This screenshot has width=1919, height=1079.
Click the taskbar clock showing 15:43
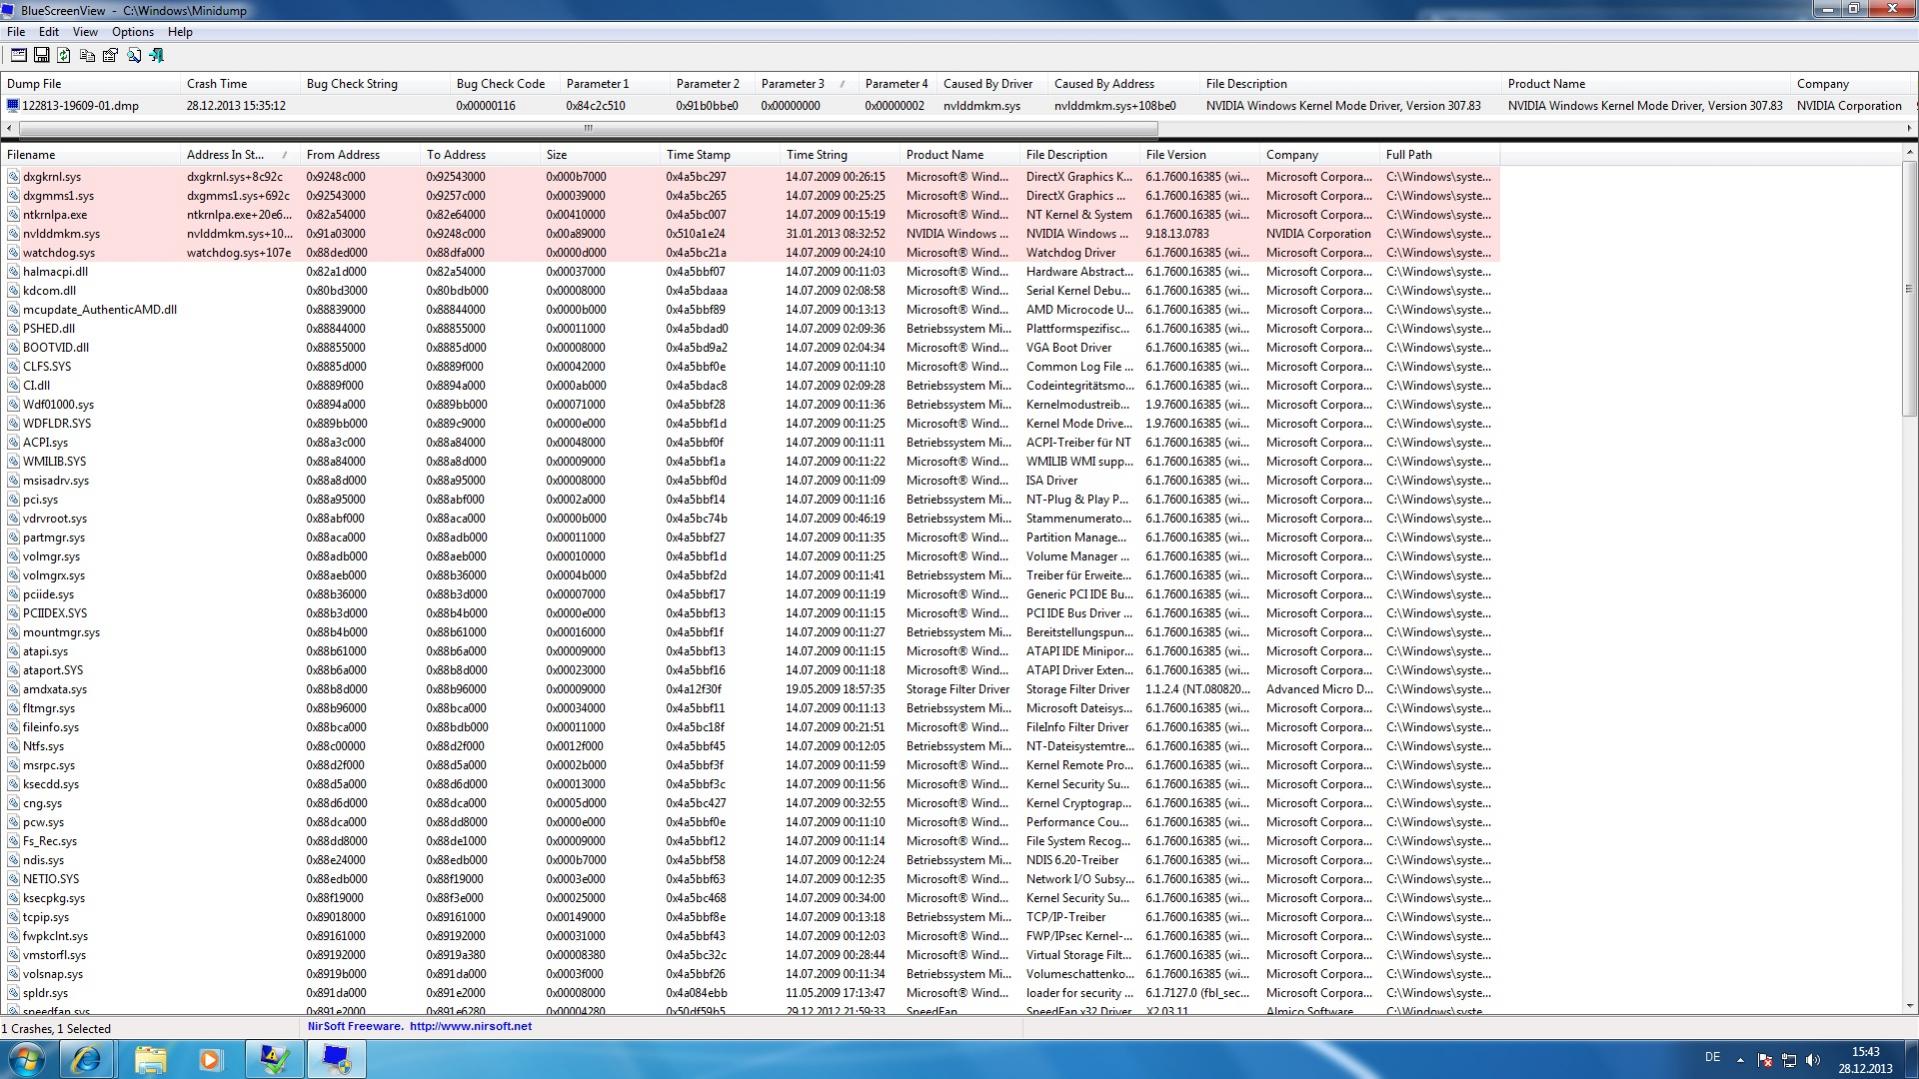[x=1865, y=1060]
